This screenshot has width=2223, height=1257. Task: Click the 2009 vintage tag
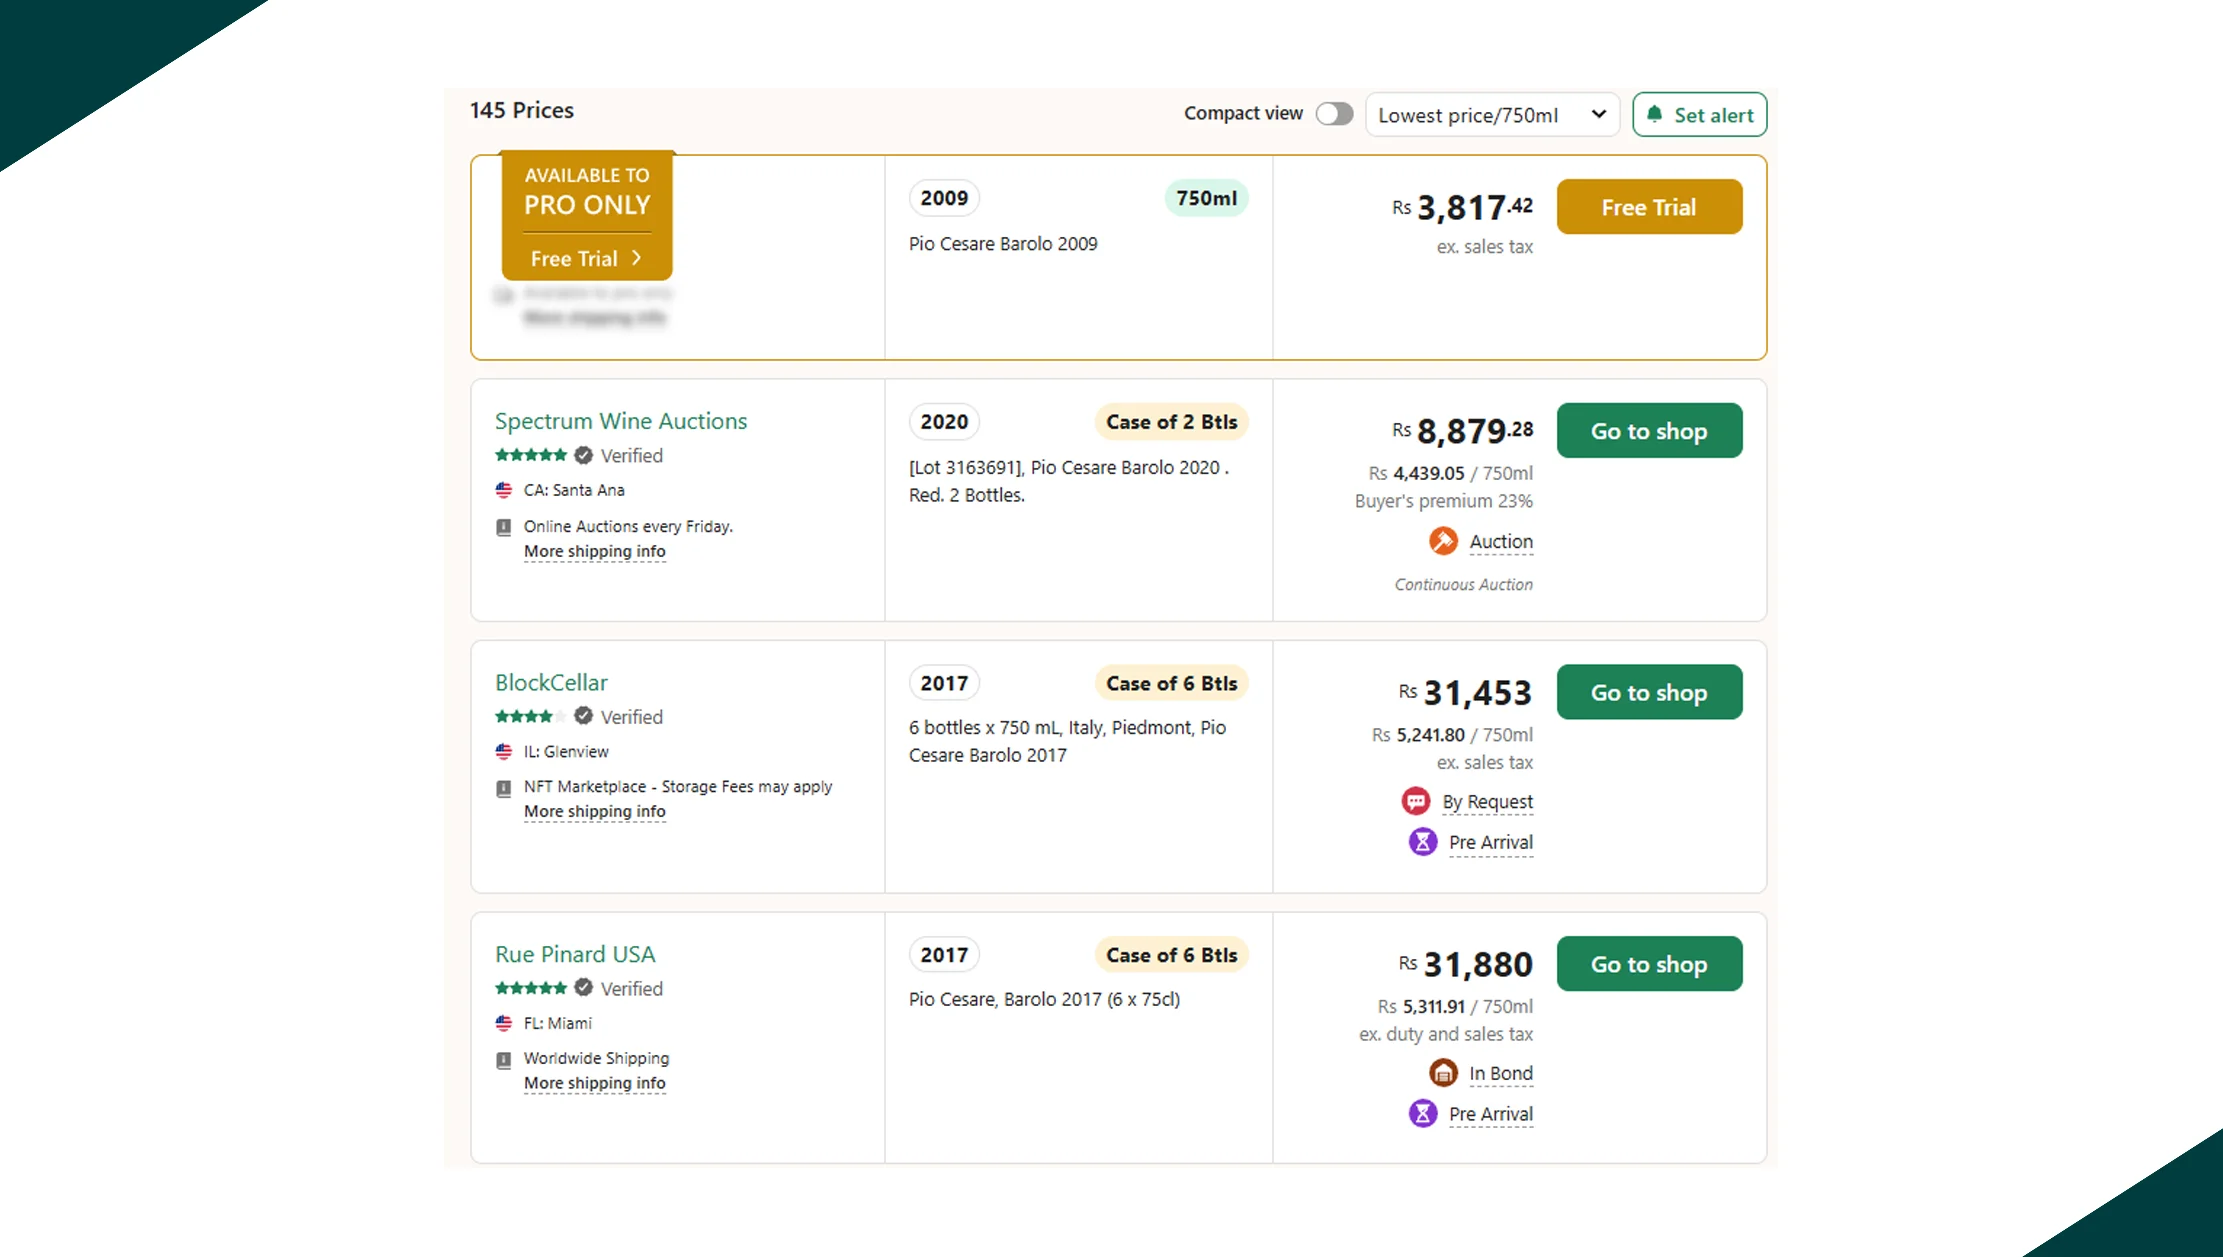coord(943,198)
